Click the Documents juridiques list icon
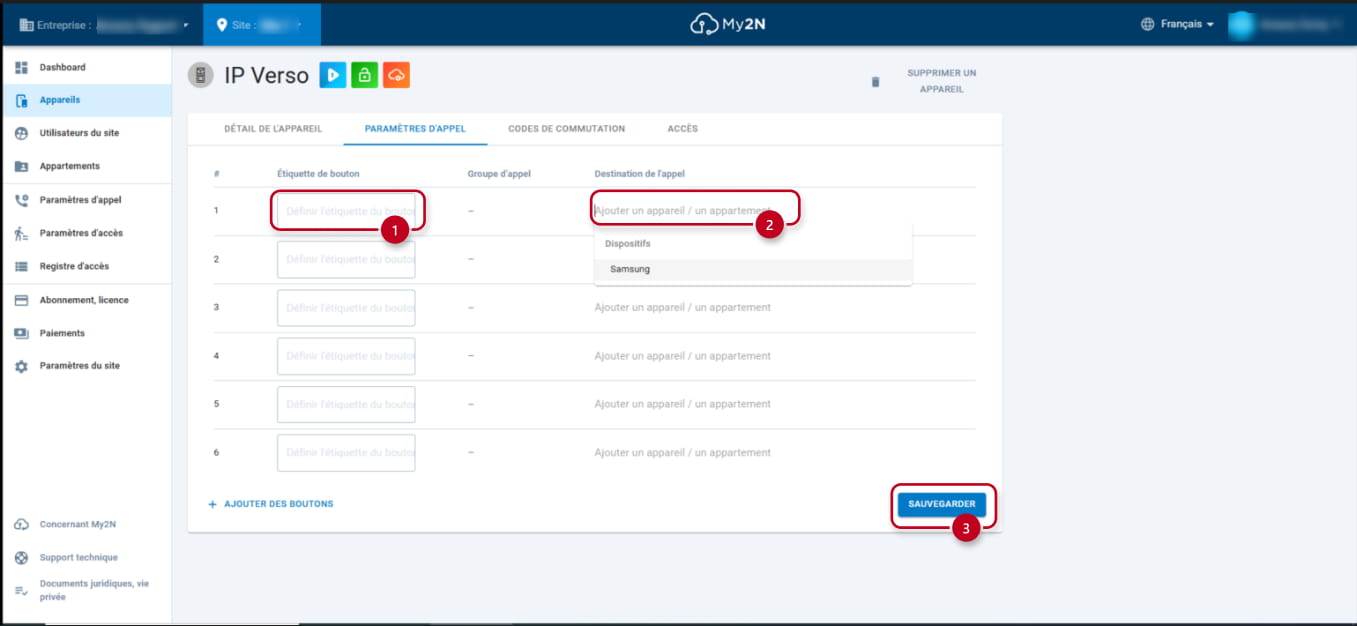The height and width of the screenshot is (626, 1357). (21, 590)
